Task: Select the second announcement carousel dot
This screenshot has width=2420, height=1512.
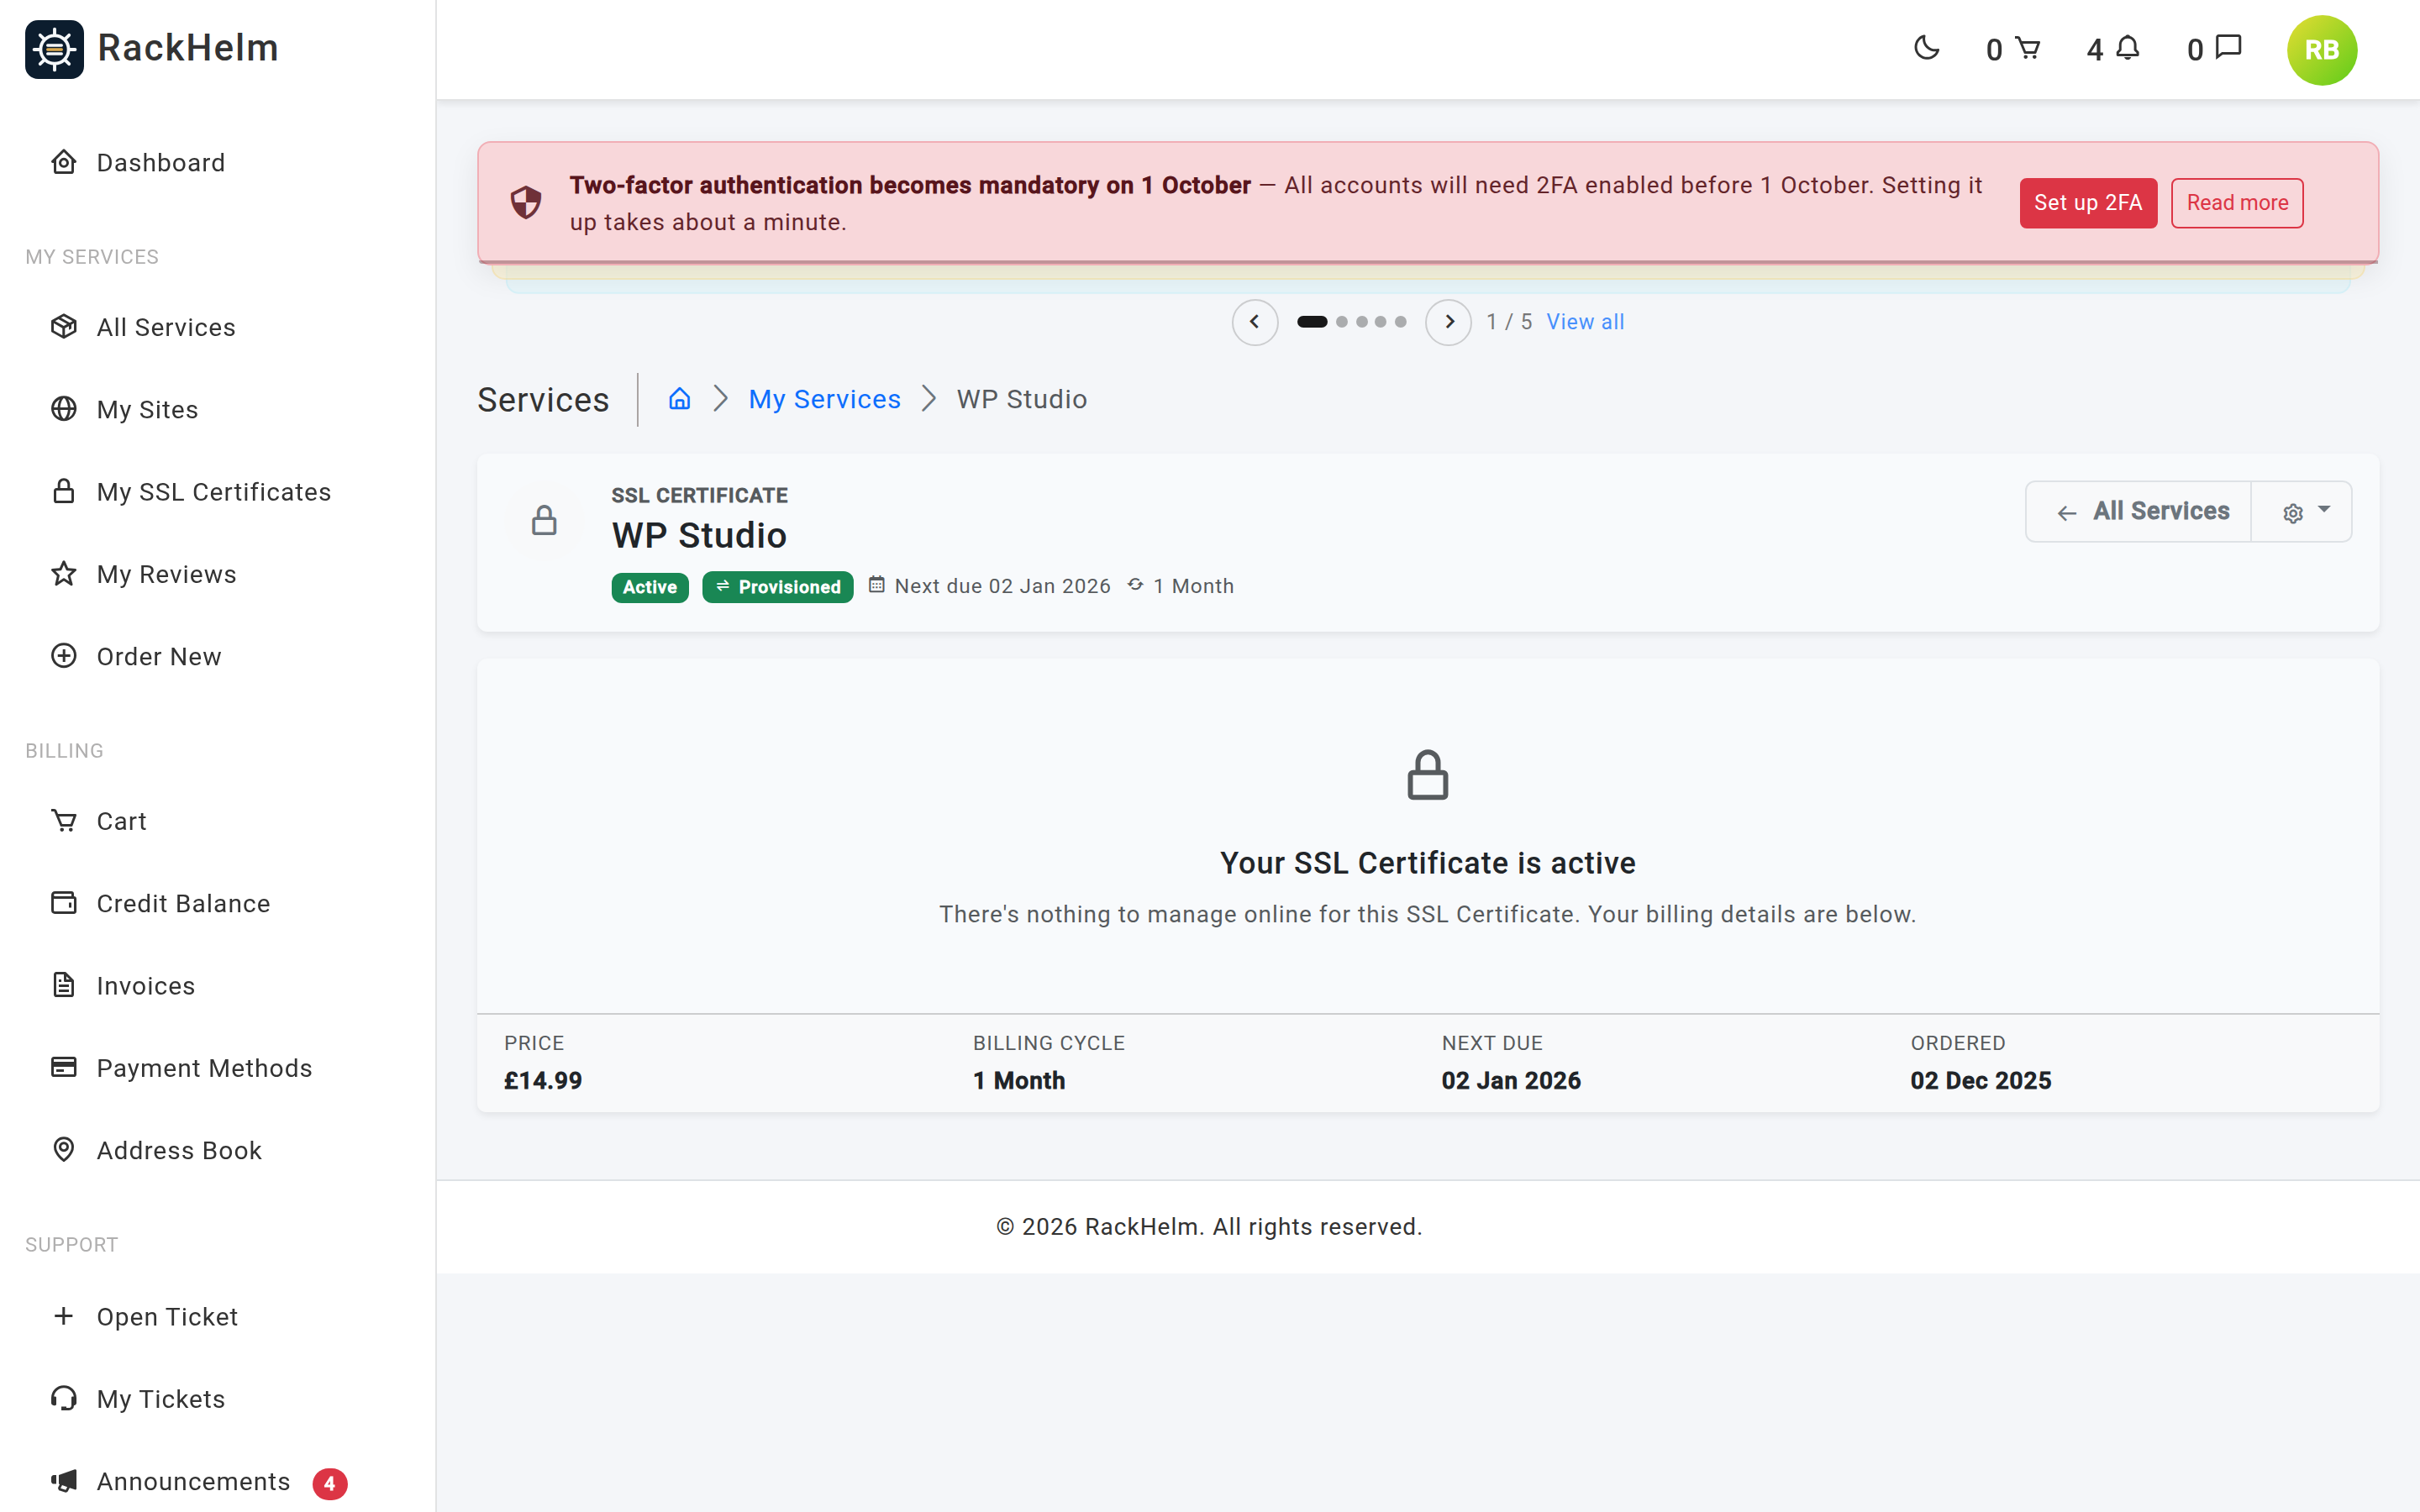Action: (x=1342, y=322)
